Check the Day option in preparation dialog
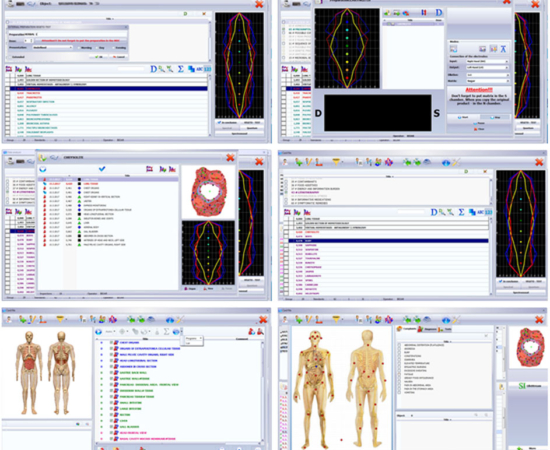Viewport: 550px width, 450px height. (97, 48)
